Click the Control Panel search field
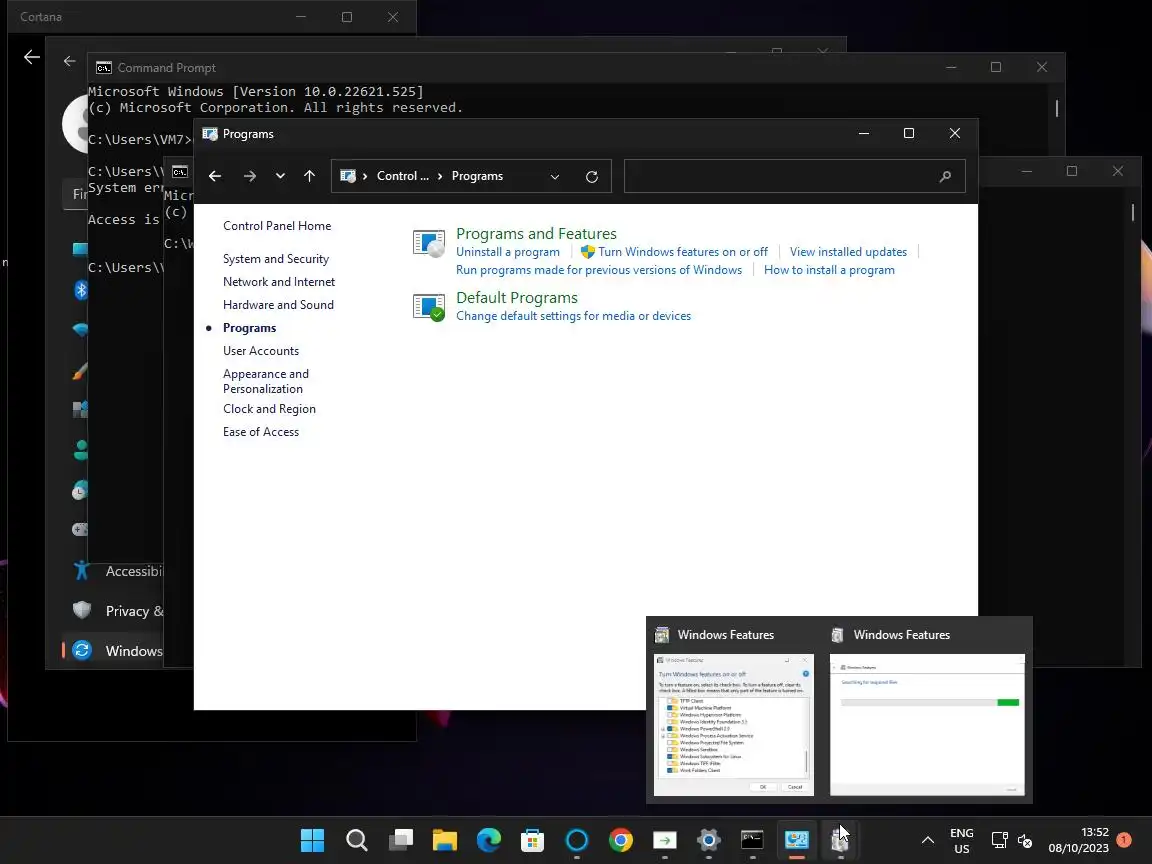The image size is (1152, 864). point(794,176)
